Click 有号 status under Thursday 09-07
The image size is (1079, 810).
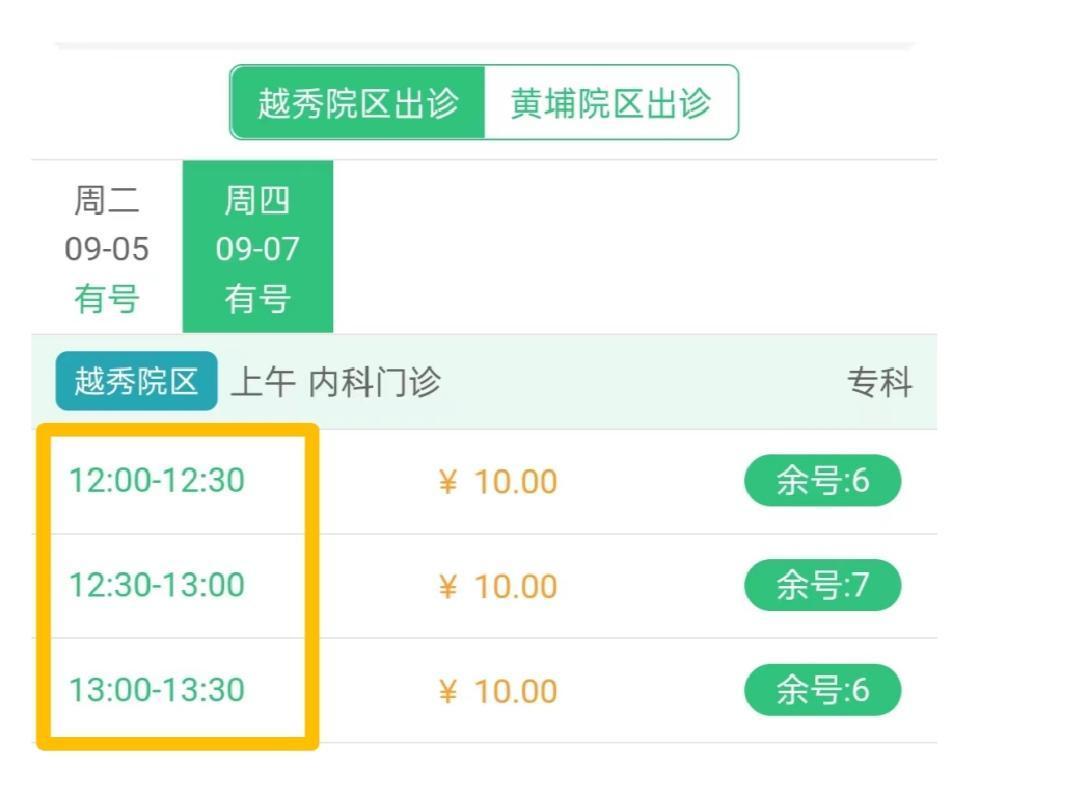(258, 298)
